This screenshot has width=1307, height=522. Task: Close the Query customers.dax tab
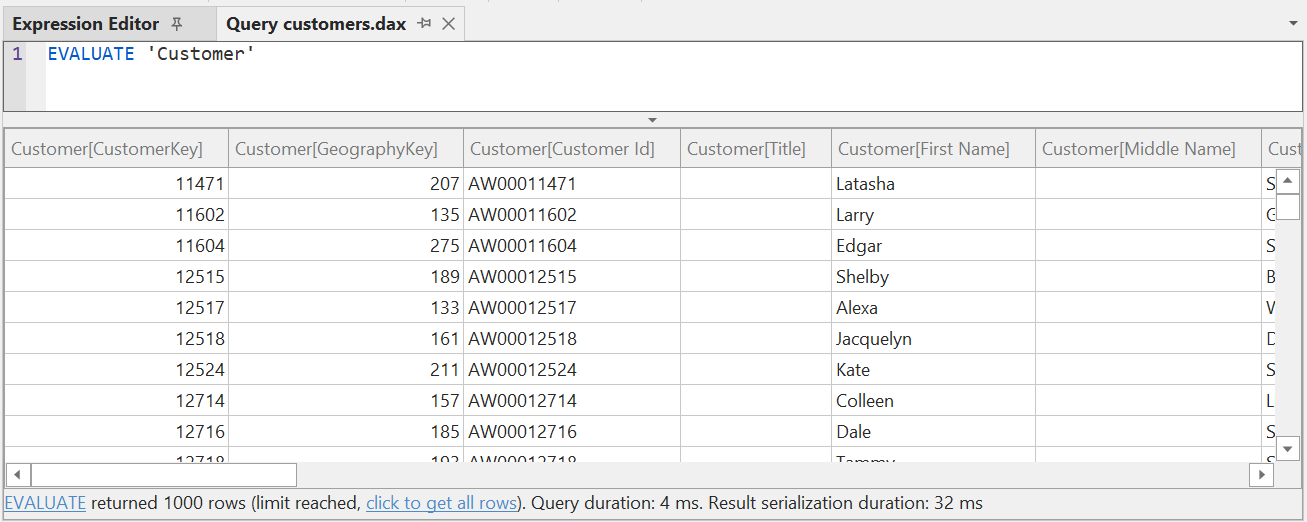(x=449, y=24)
